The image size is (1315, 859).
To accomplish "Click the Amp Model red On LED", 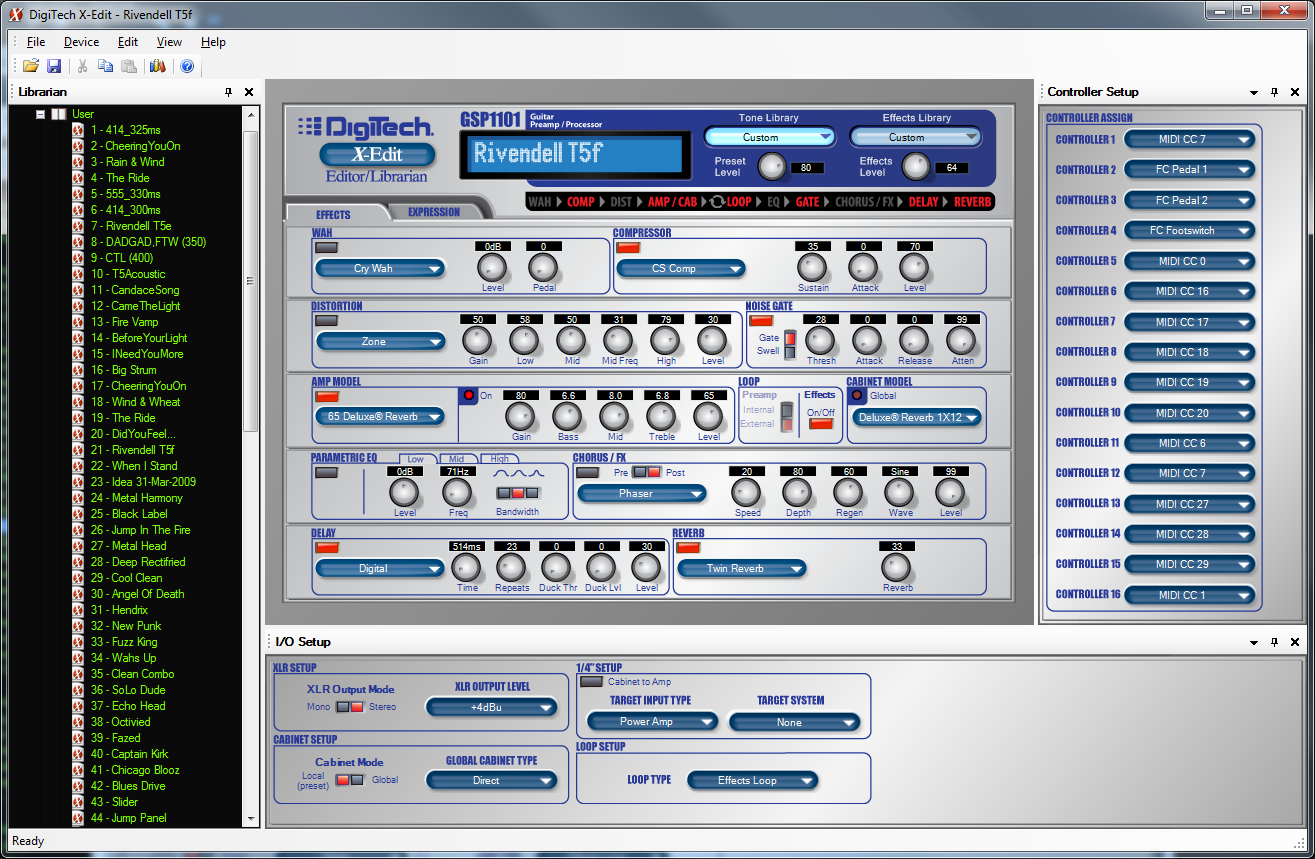I will point(469,396).
